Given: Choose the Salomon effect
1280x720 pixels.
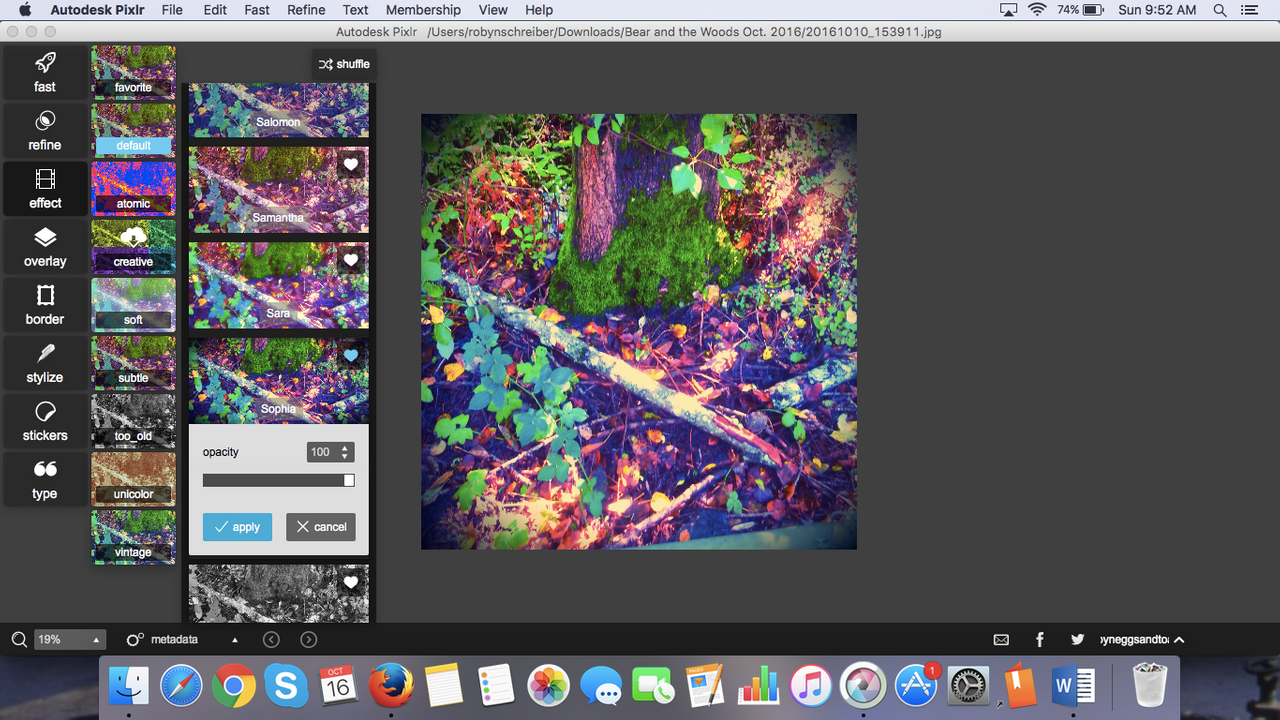Looking at the screenshot, I should click(278, 110).
